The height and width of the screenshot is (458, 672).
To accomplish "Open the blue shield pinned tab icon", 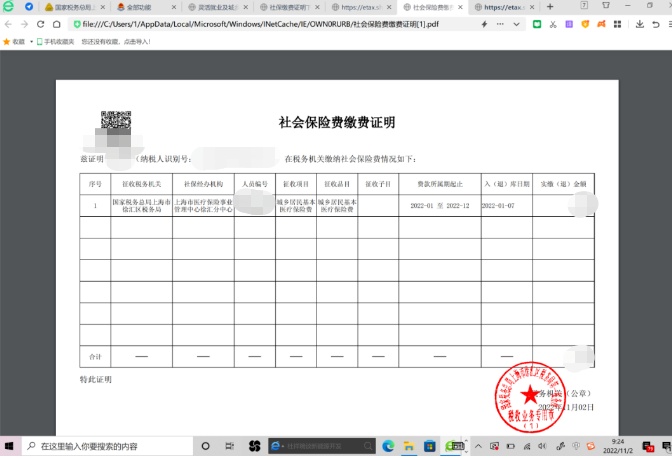I will point(29,7).
